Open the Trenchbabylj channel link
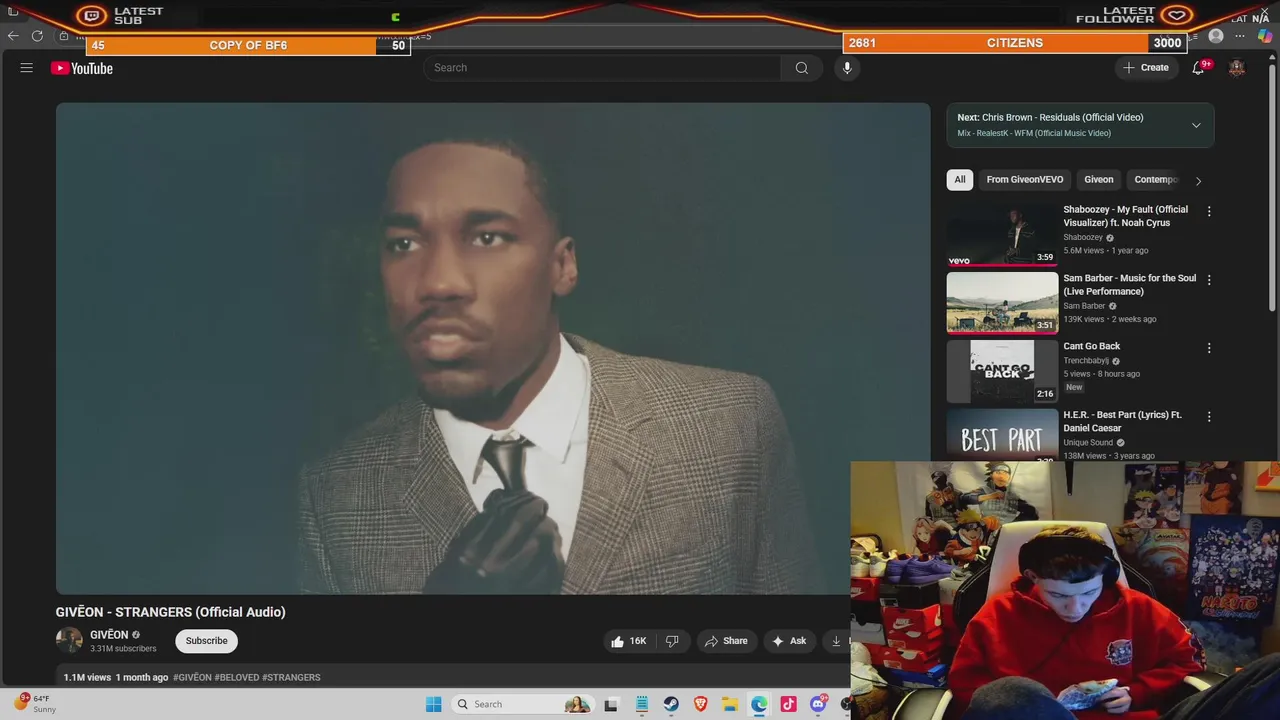 point(1086,361)
